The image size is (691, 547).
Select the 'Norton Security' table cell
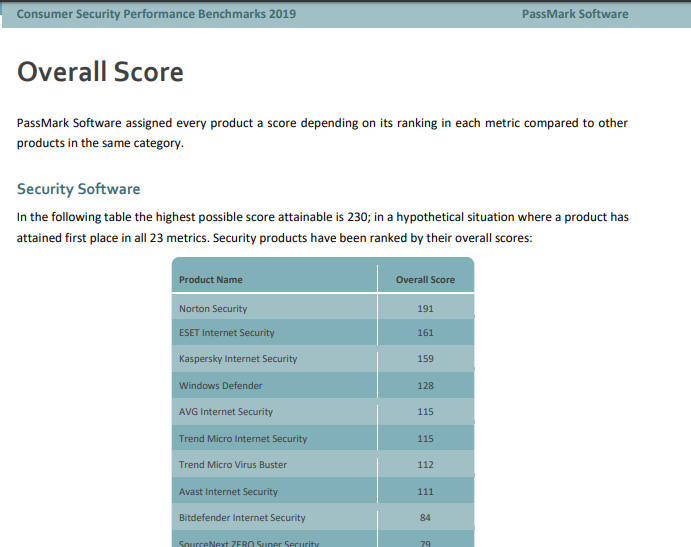click(x=213, y=309)
